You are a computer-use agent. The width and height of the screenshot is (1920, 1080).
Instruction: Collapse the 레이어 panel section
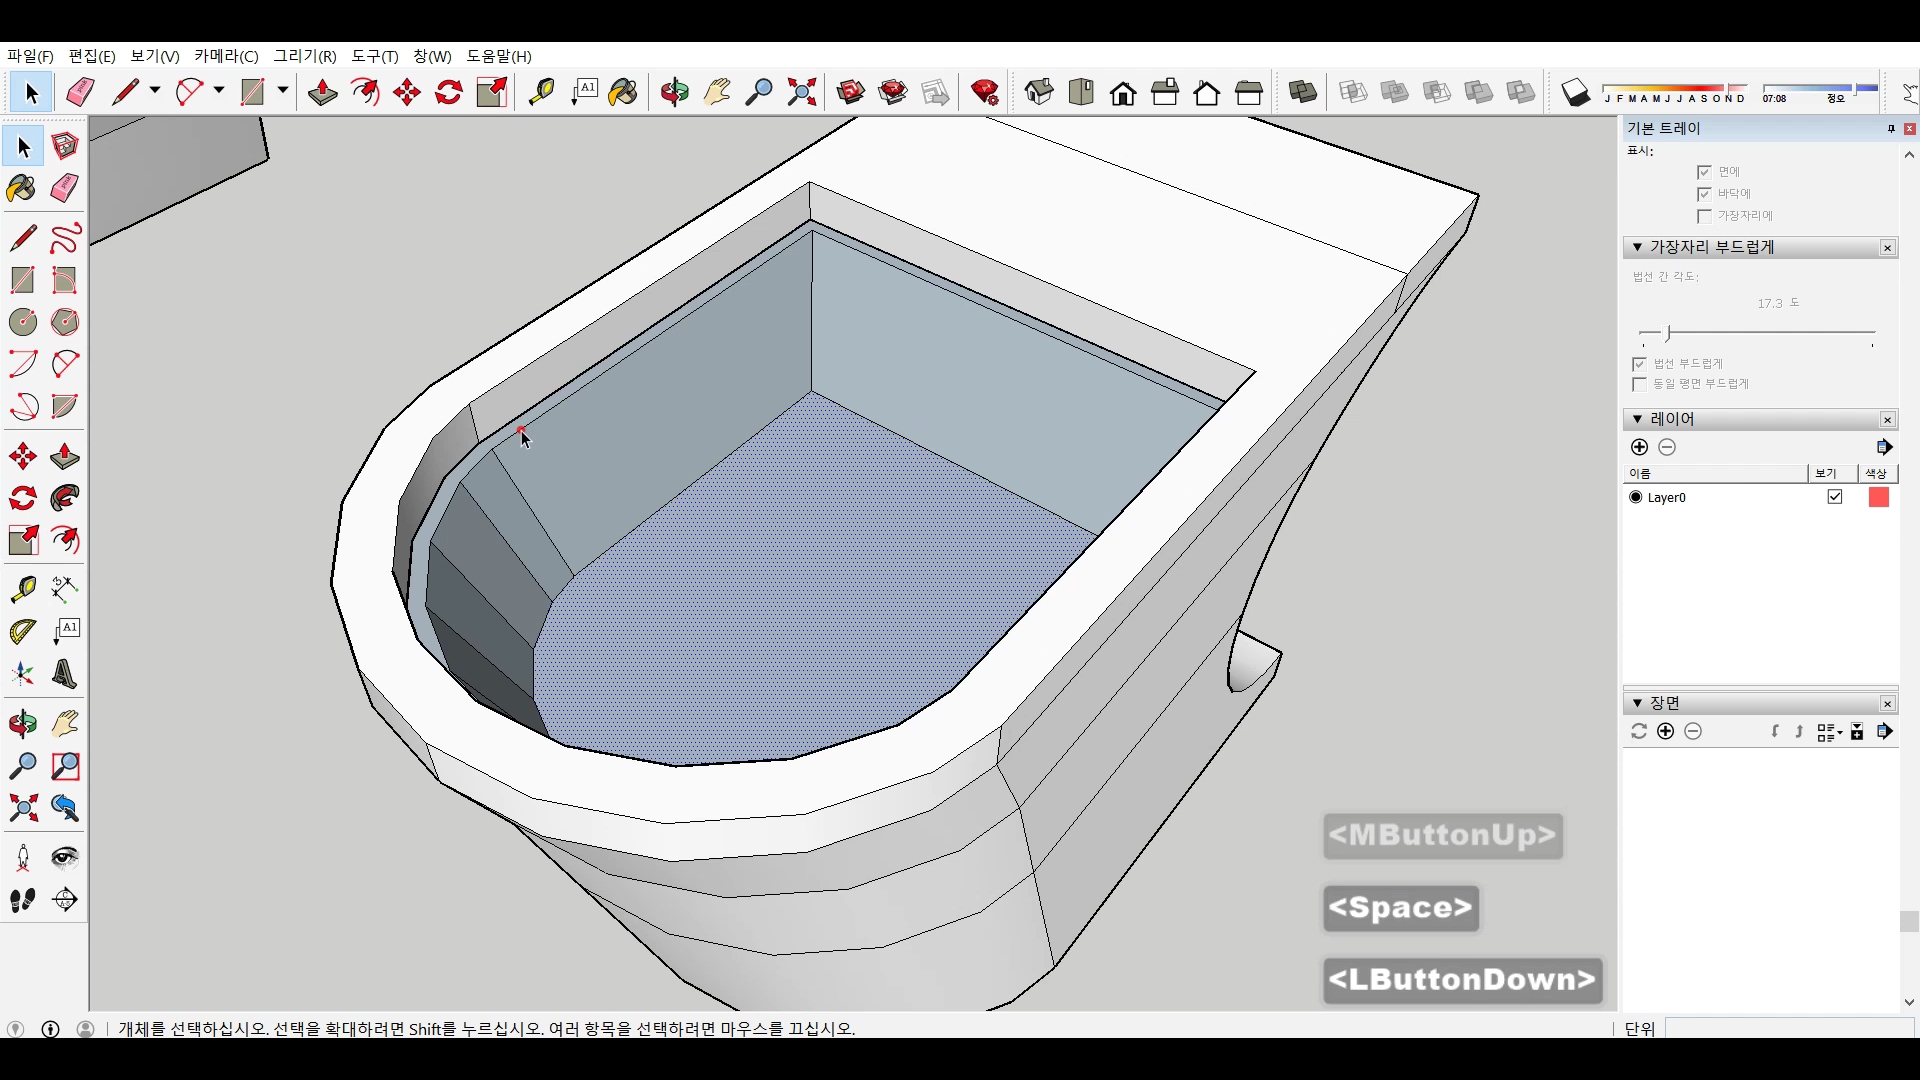click(x=1637, y=419)
